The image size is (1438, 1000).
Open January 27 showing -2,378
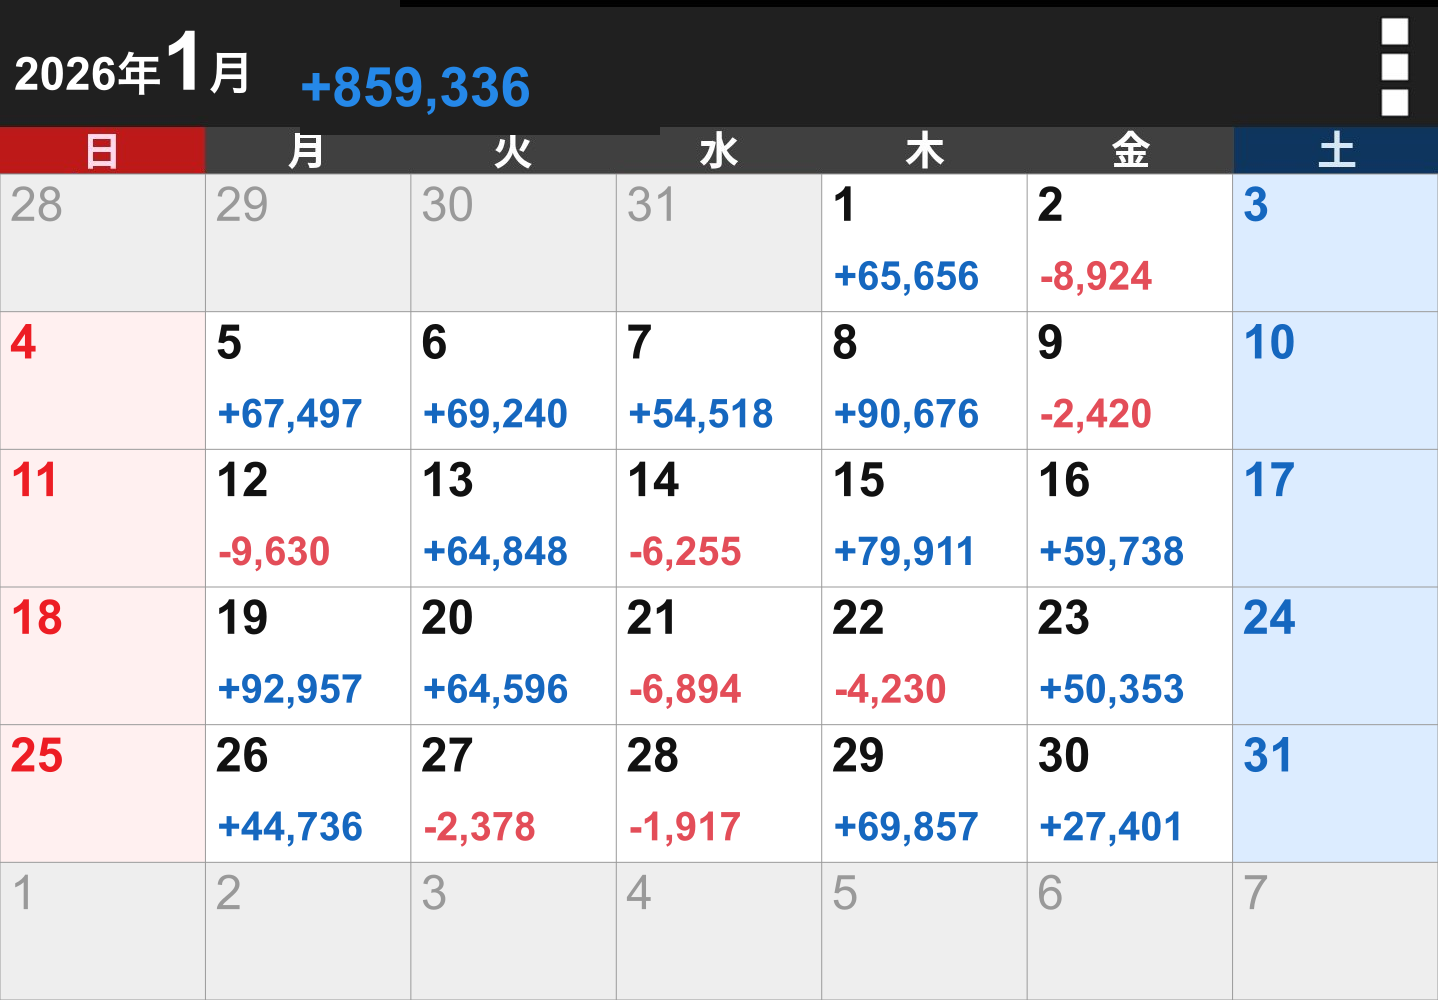coord(513,793)
